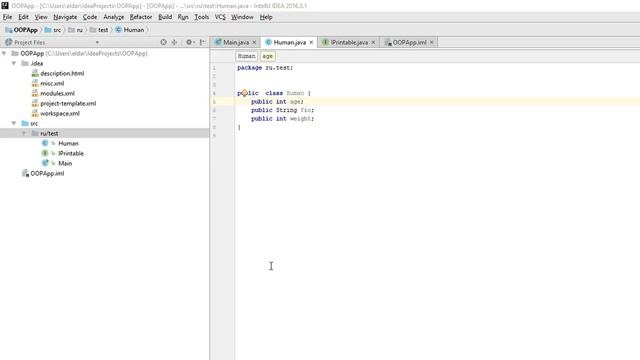Screen dimensions: 640x360
Task: Select Human class in project tree
Action: tap(68, 144)
